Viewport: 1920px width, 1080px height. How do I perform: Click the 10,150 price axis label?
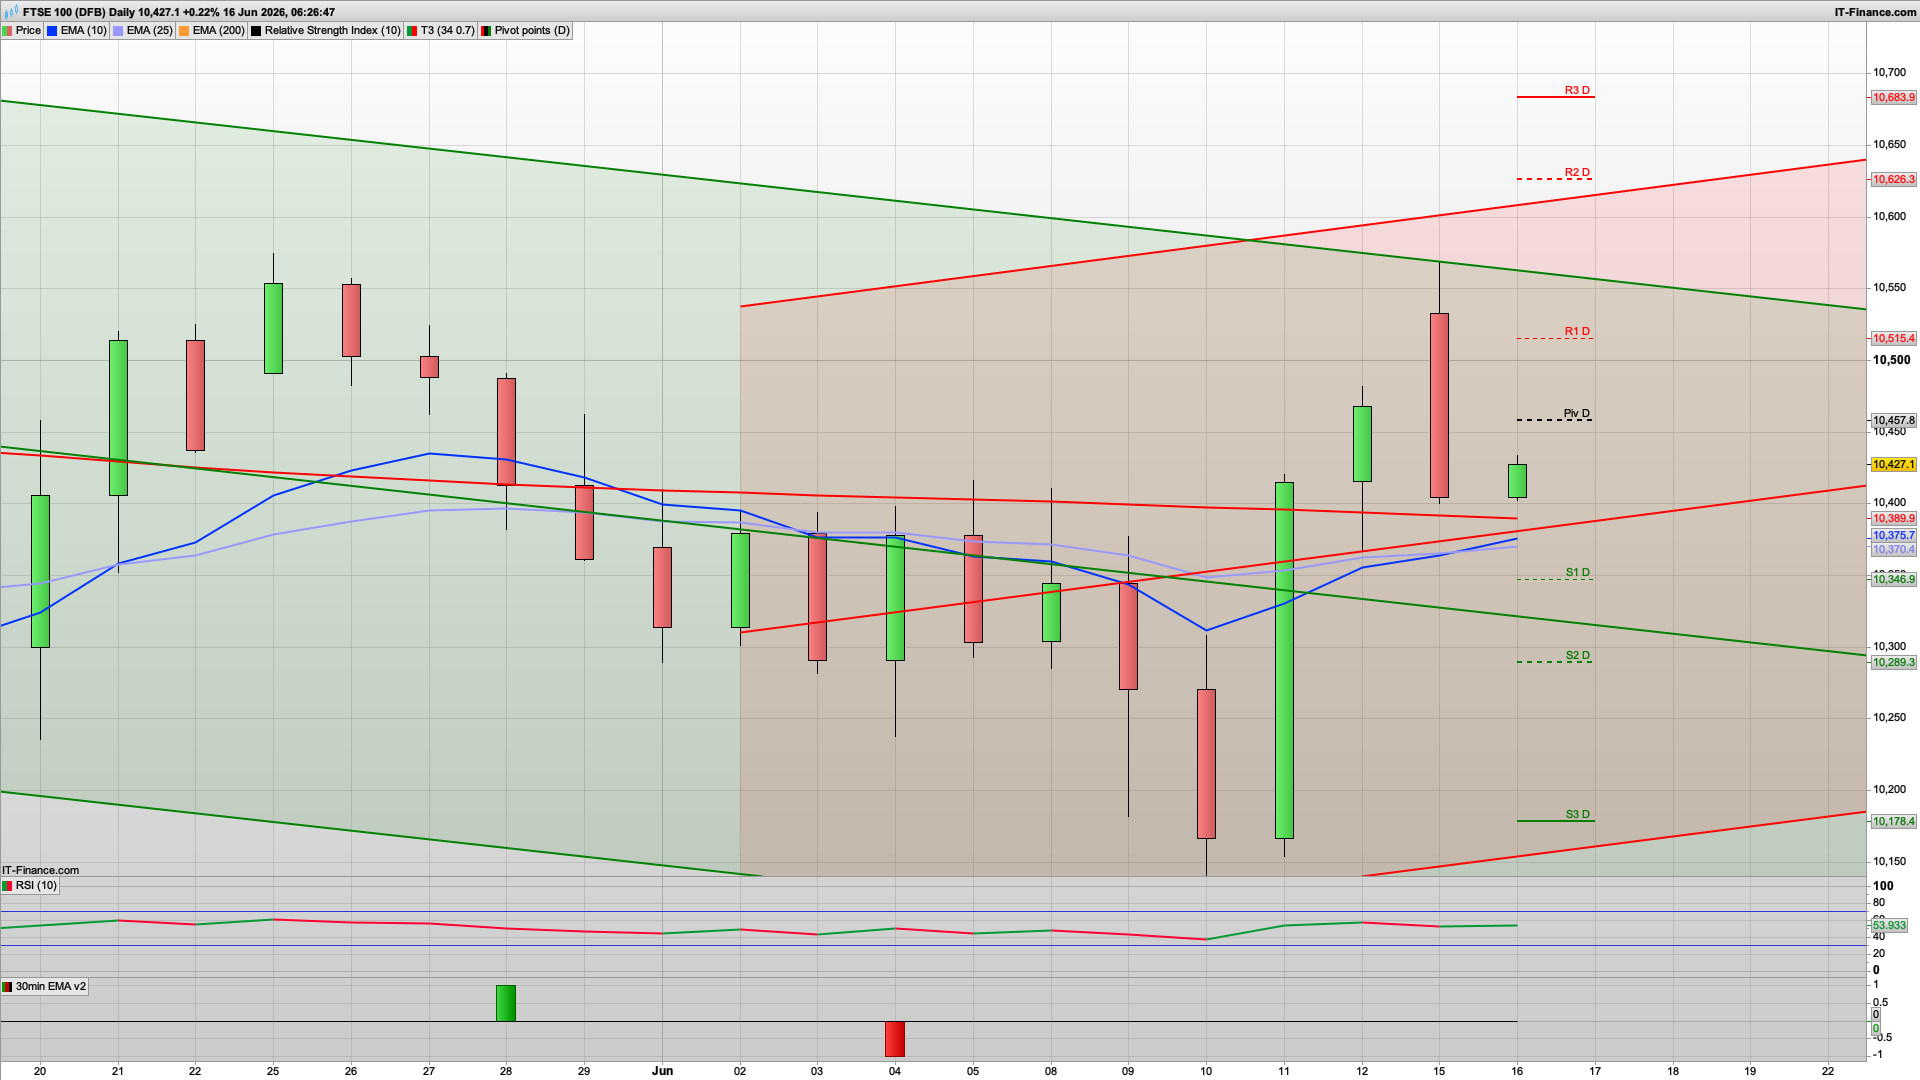(x=1889, y=861)
